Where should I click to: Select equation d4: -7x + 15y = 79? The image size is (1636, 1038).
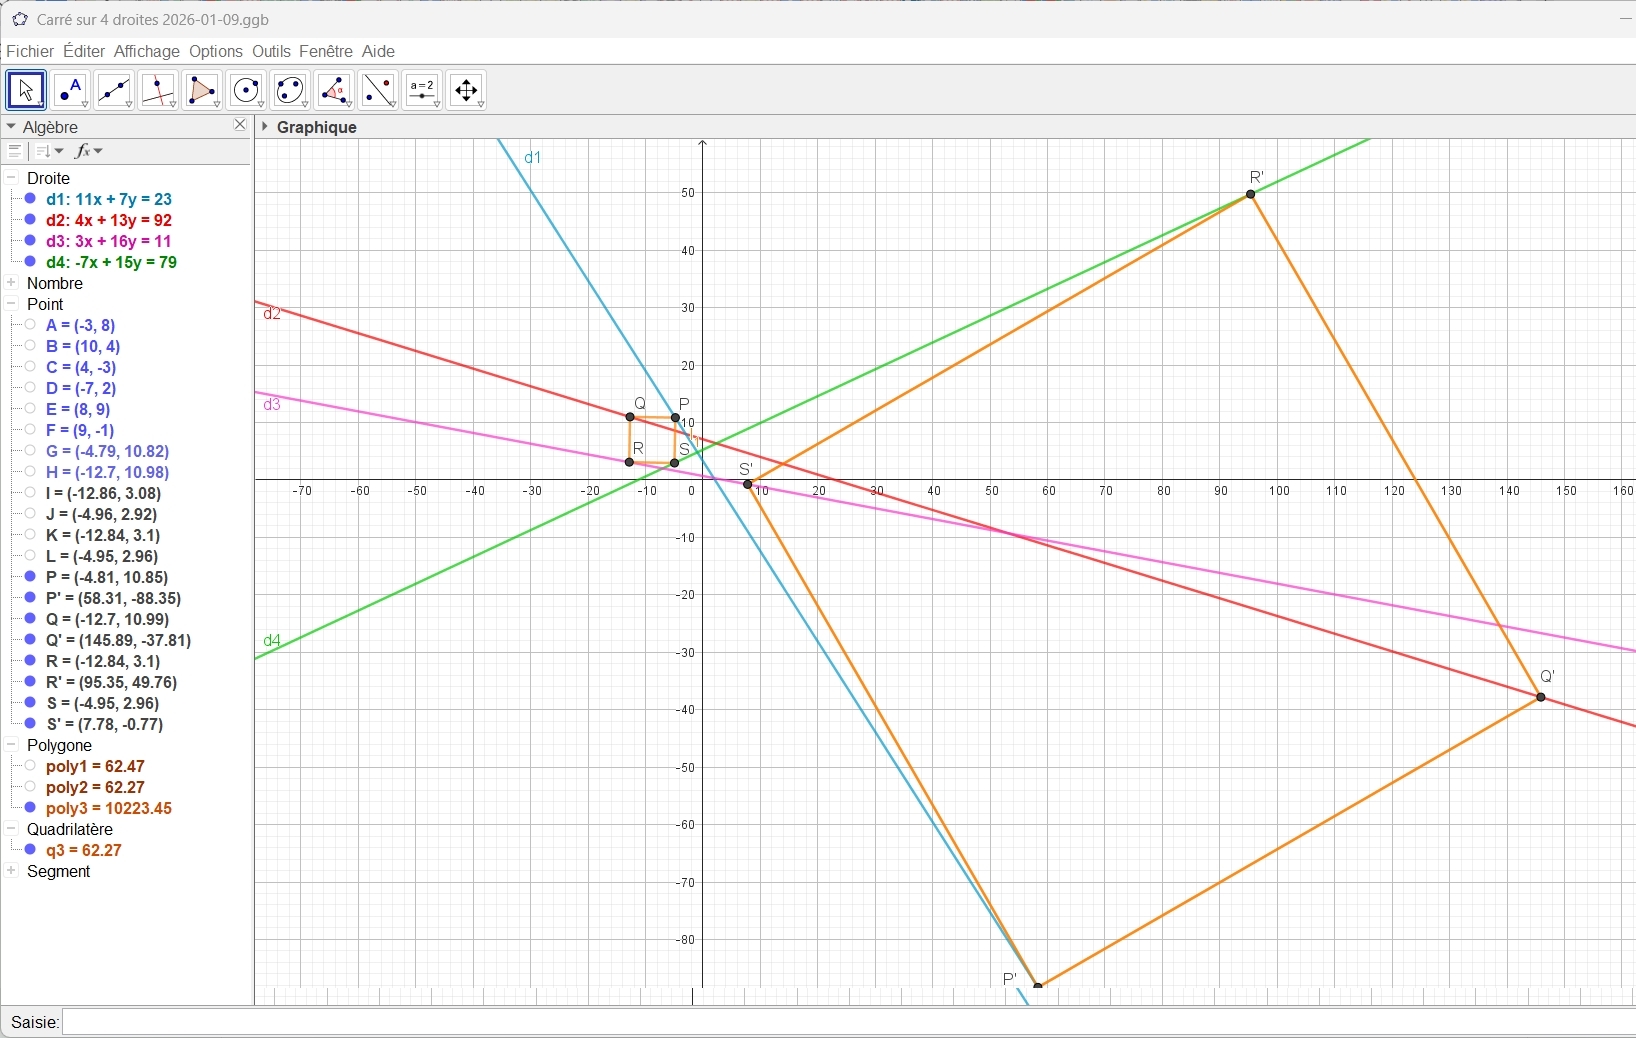[112, 262]
